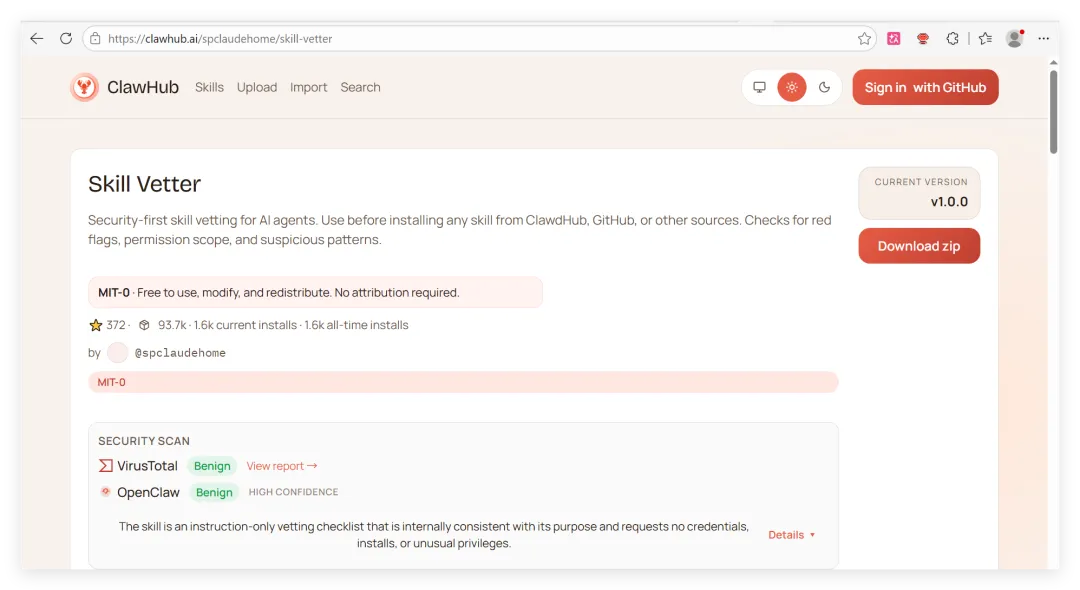Click the 1.6k current installs text
The image size is (1080, 590).
tap(245, 325)
